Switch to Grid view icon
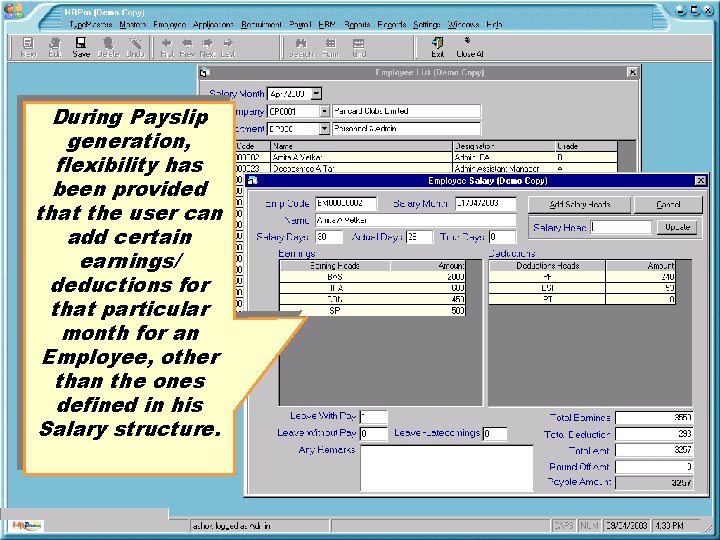The width and height of the screenshot is (720, 540). 359,47
